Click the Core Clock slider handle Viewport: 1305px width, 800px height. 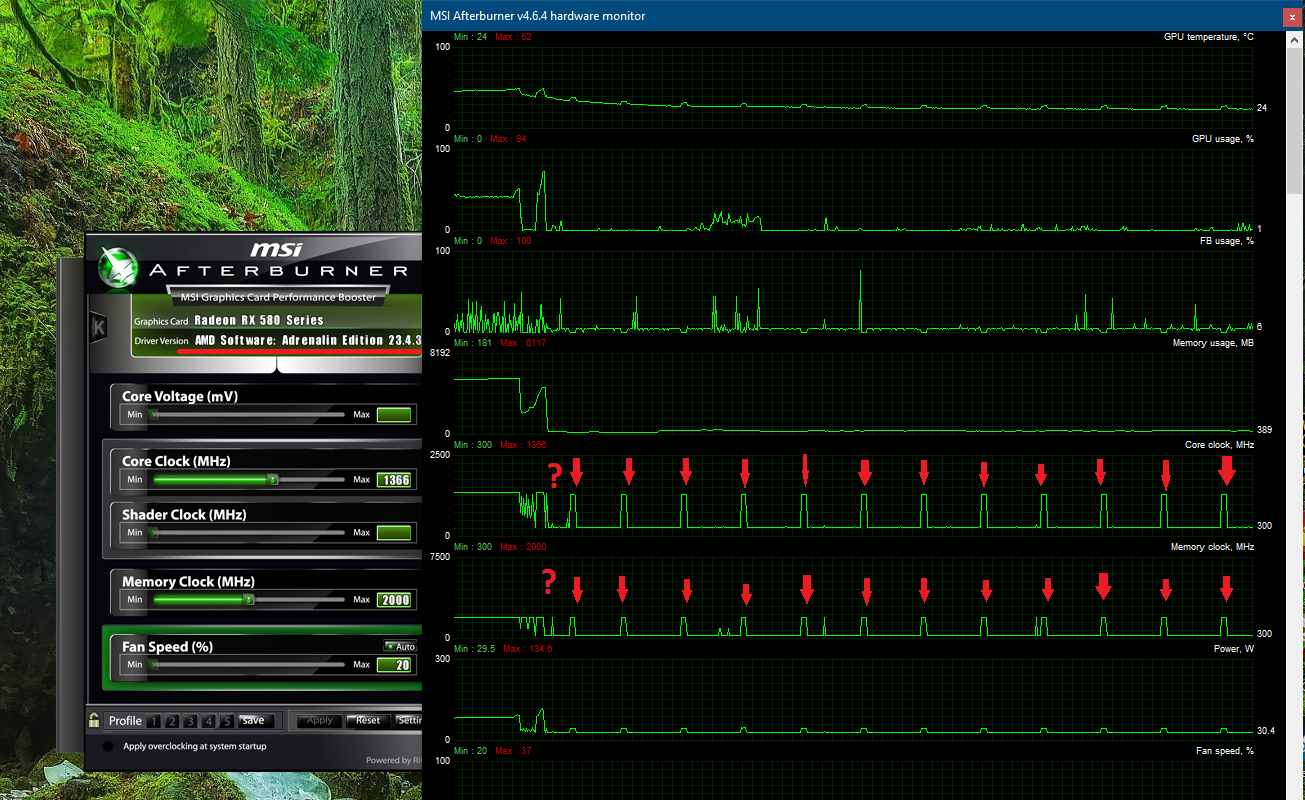(272, 480)
